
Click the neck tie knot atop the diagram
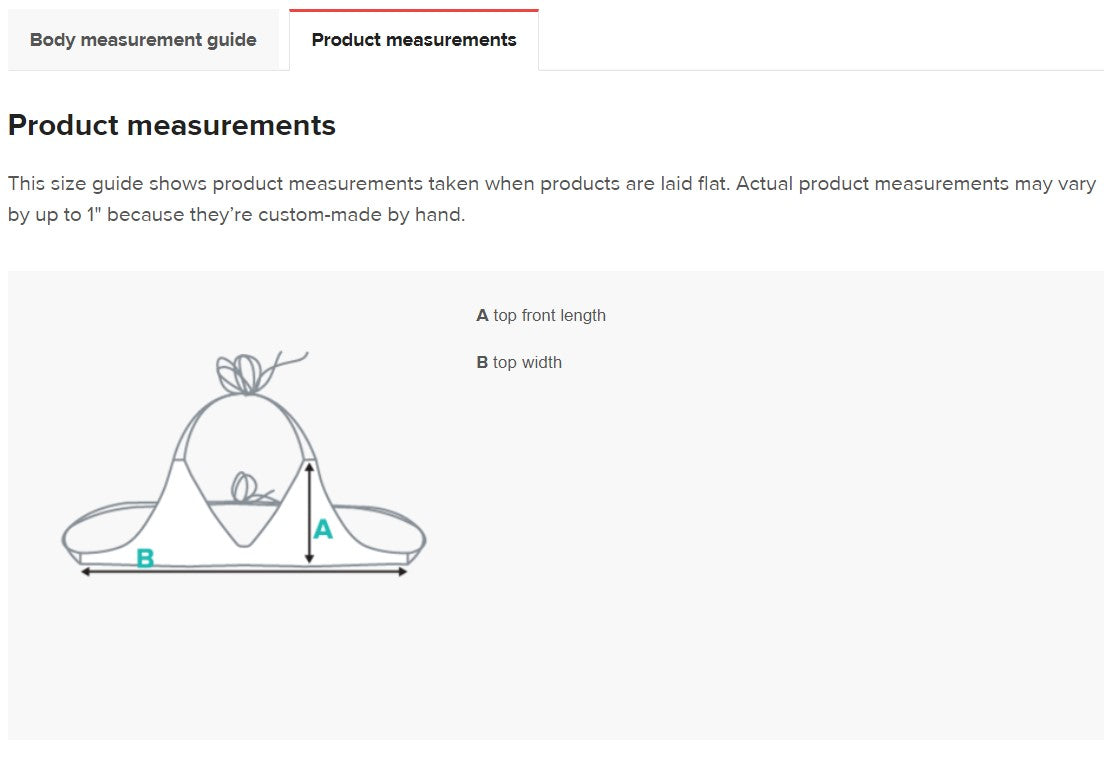pyautogui.click(x=239, y=373)
